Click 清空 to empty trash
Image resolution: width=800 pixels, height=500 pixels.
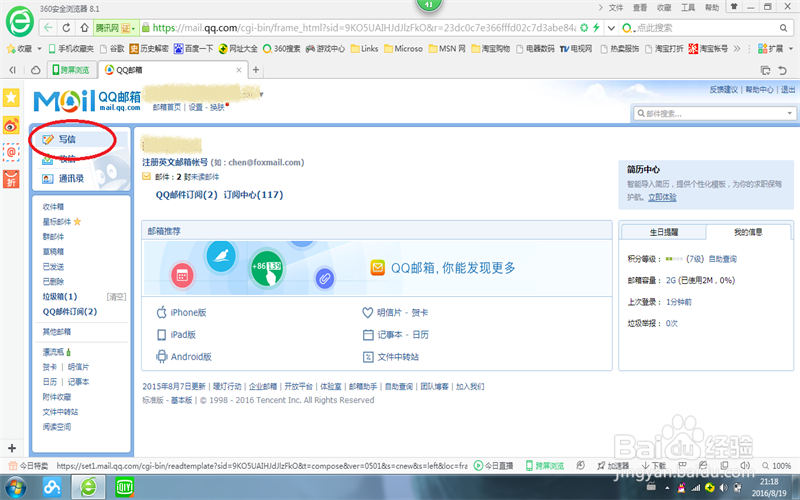(116, 296)
